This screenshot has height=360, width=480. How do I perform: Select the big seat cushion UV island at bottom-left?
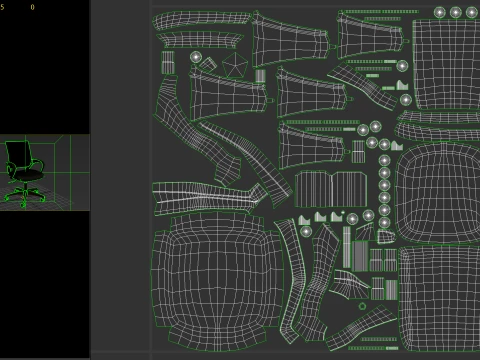(x=217, y=282)
